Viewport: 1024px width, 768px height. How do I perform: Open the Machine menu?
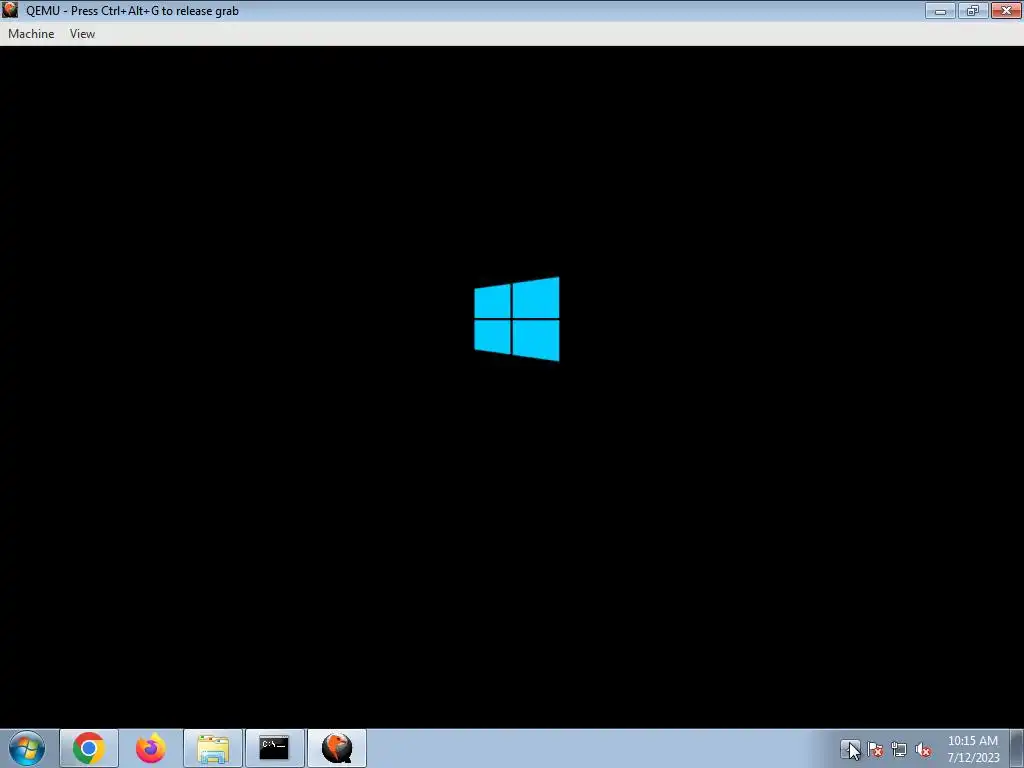[x=31, y=34]
